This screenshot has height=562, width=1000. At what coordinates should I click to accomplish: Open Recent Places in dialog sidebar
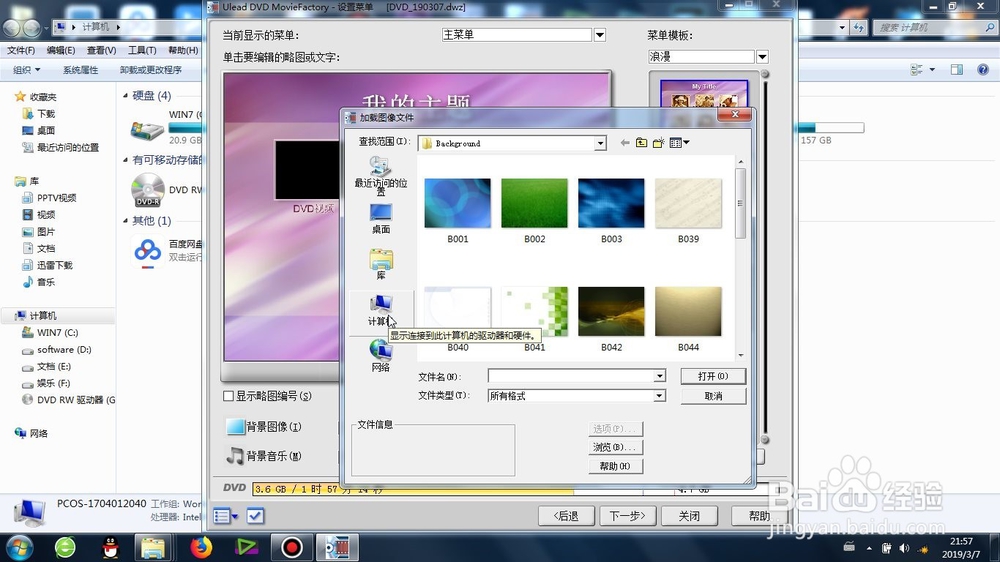pos(381,175)
